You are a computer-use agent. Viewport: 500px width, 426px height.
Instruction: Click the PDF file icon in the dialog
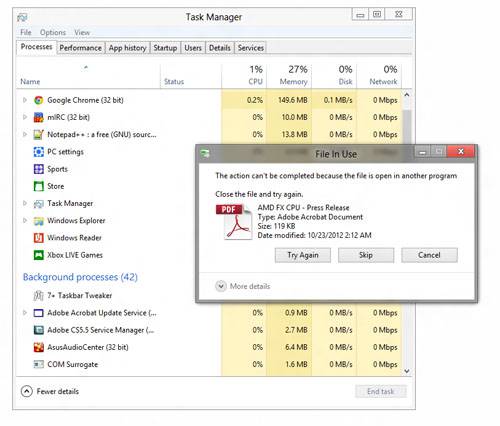click(234, 222)
